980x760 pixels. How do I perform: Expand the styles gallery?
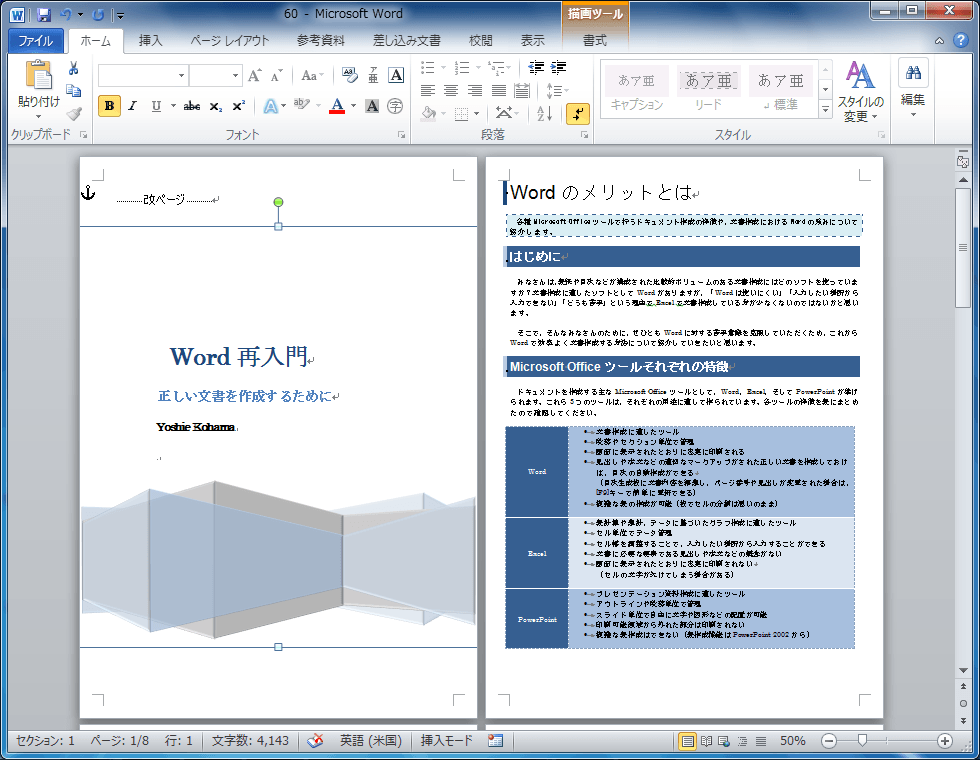(x=826, y=109)
